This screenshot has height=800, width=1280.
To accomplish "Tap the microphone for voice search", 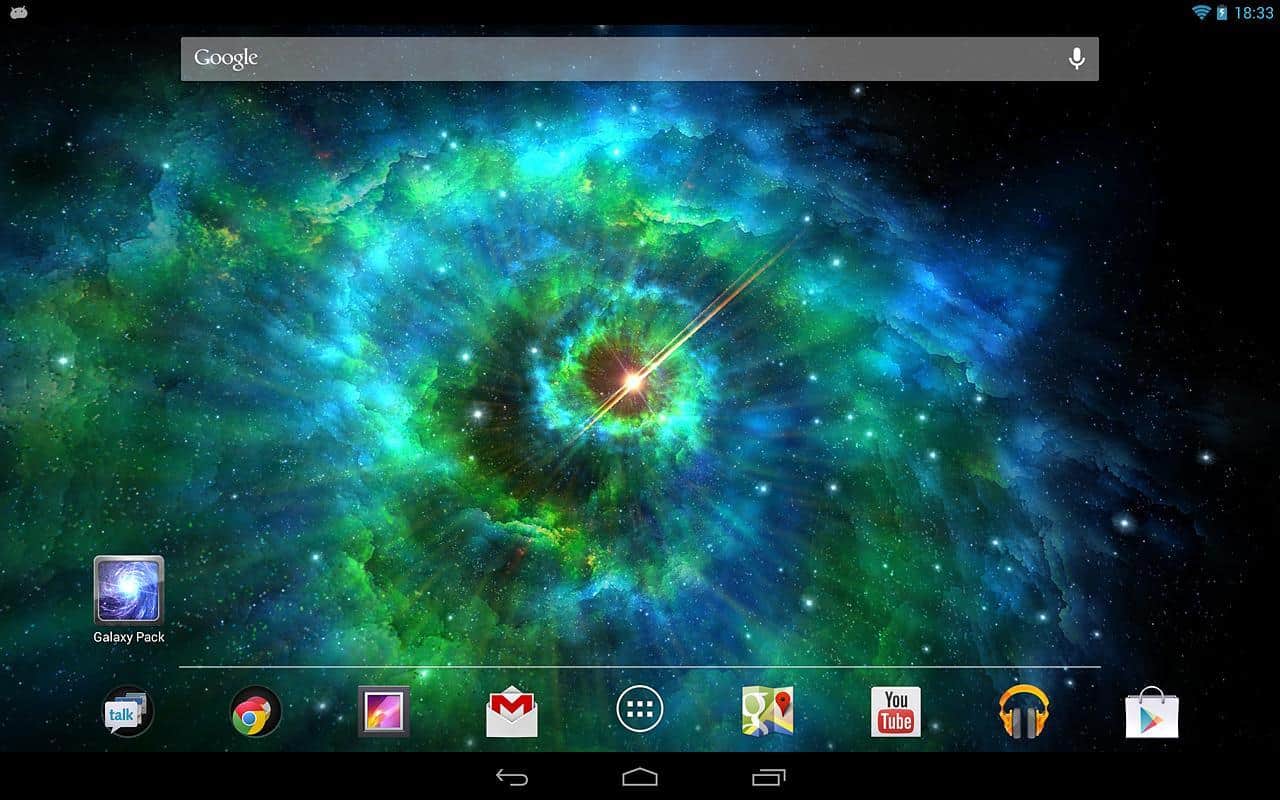I will (x=1076, y=59).
